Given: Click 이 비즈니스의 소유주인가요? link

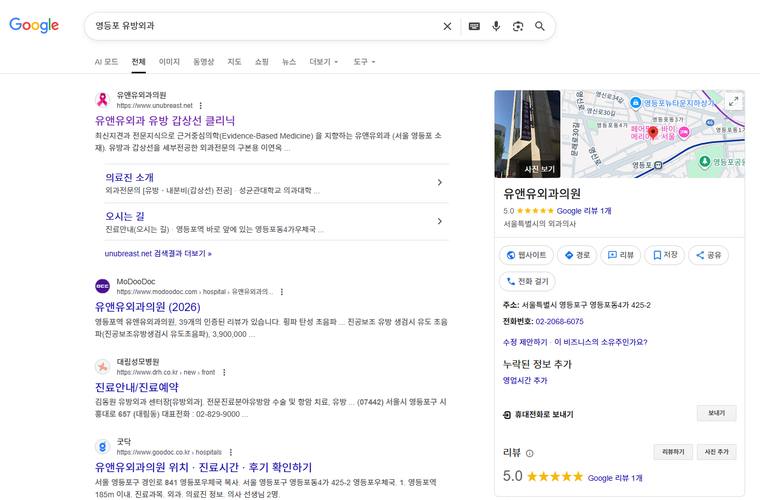Looking at the screenshot, I should coord(601,342).
